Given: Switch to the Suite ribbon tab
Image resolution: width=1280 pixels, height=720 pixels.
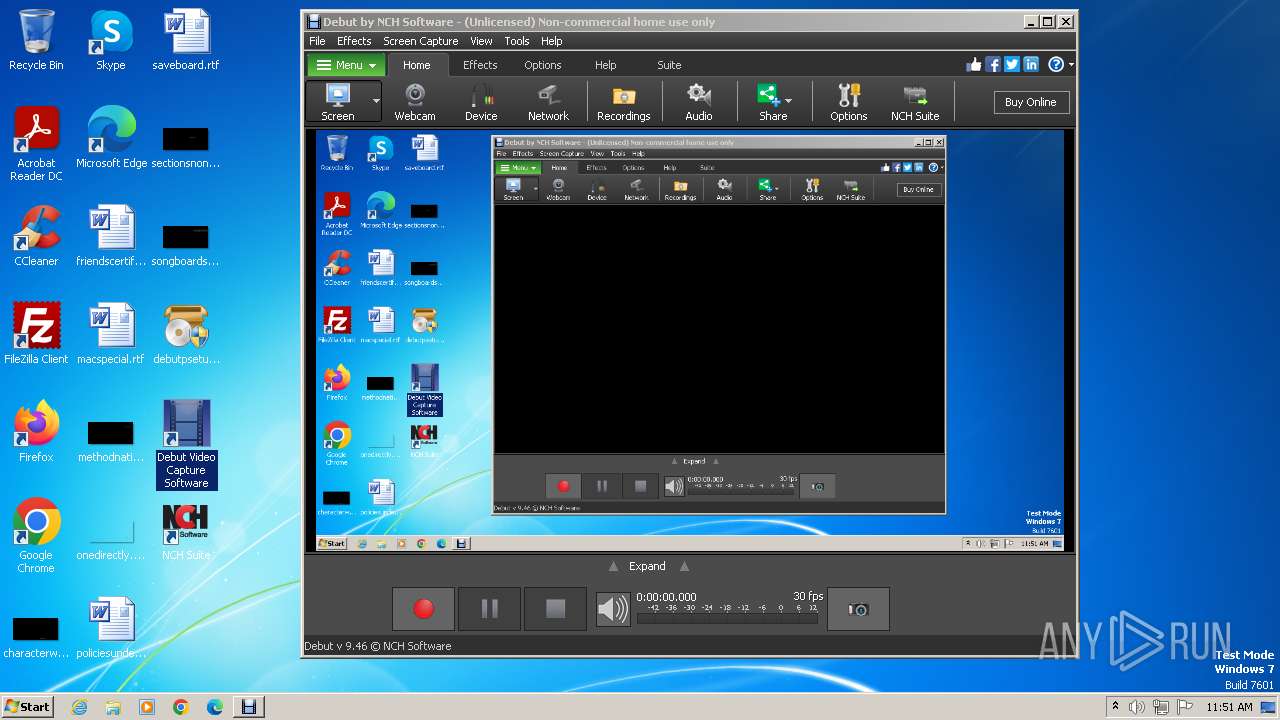Looking at the screenshot, I should [669, 65].
